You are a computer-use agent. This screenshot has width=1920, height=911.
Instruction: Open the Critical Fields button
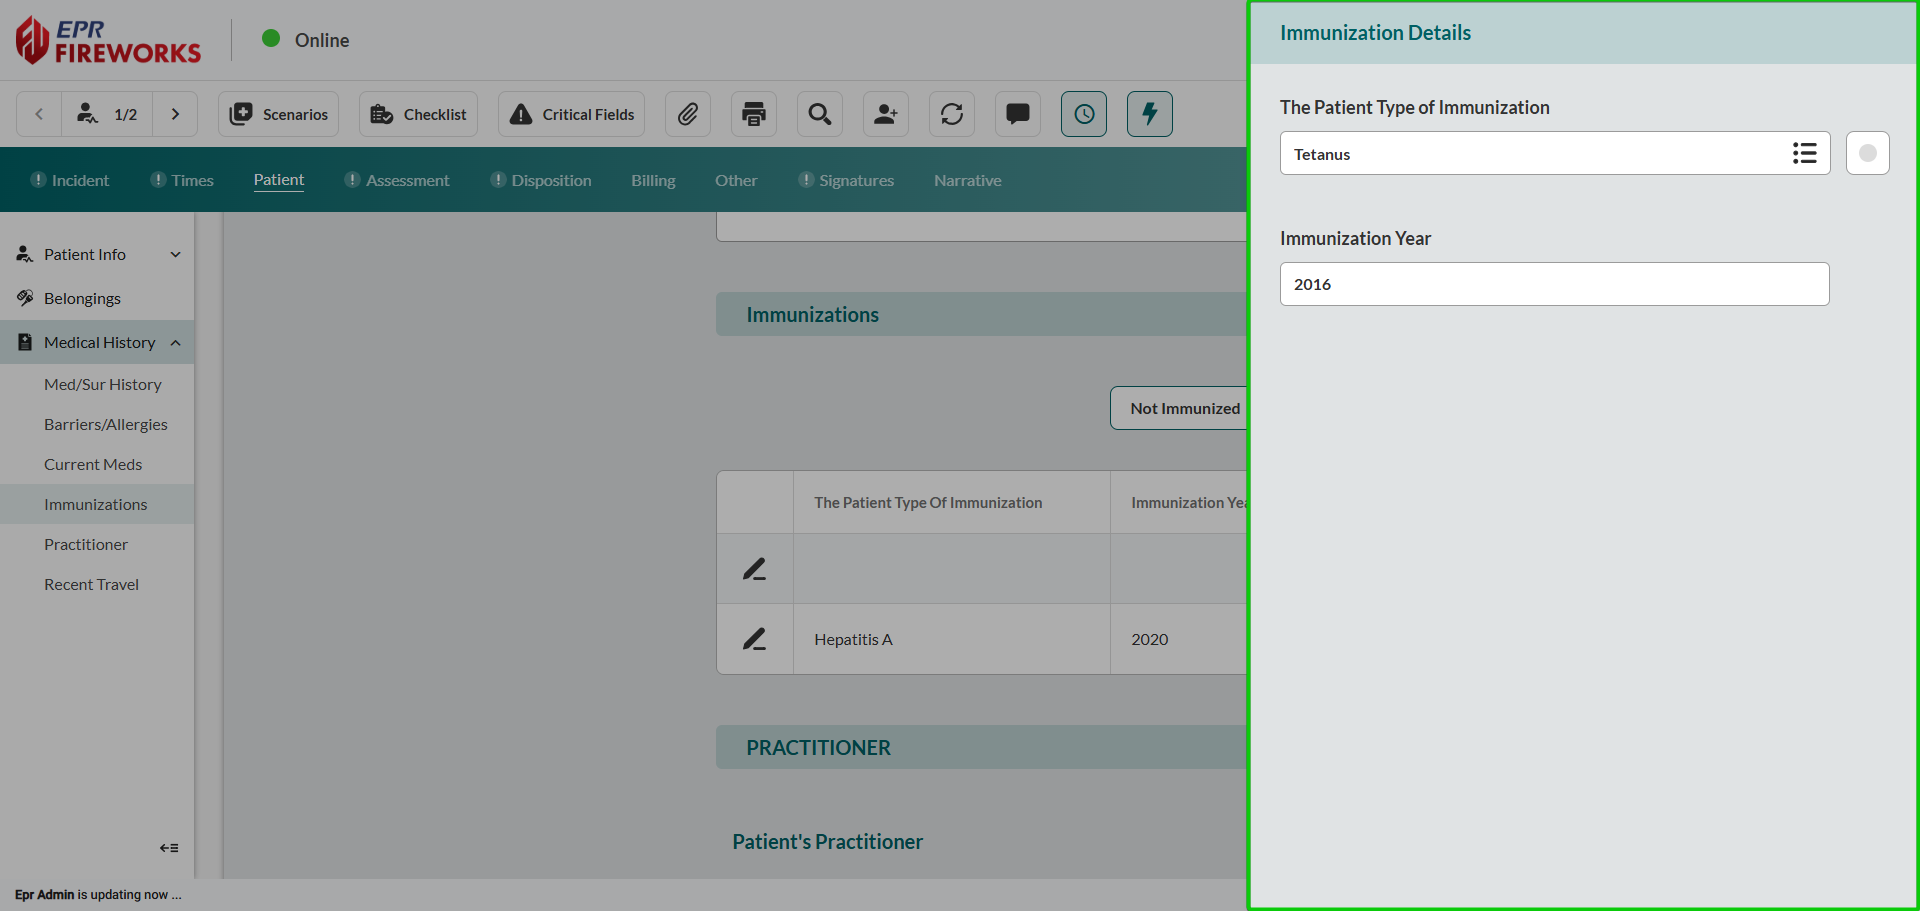click(x=572, y=114)
